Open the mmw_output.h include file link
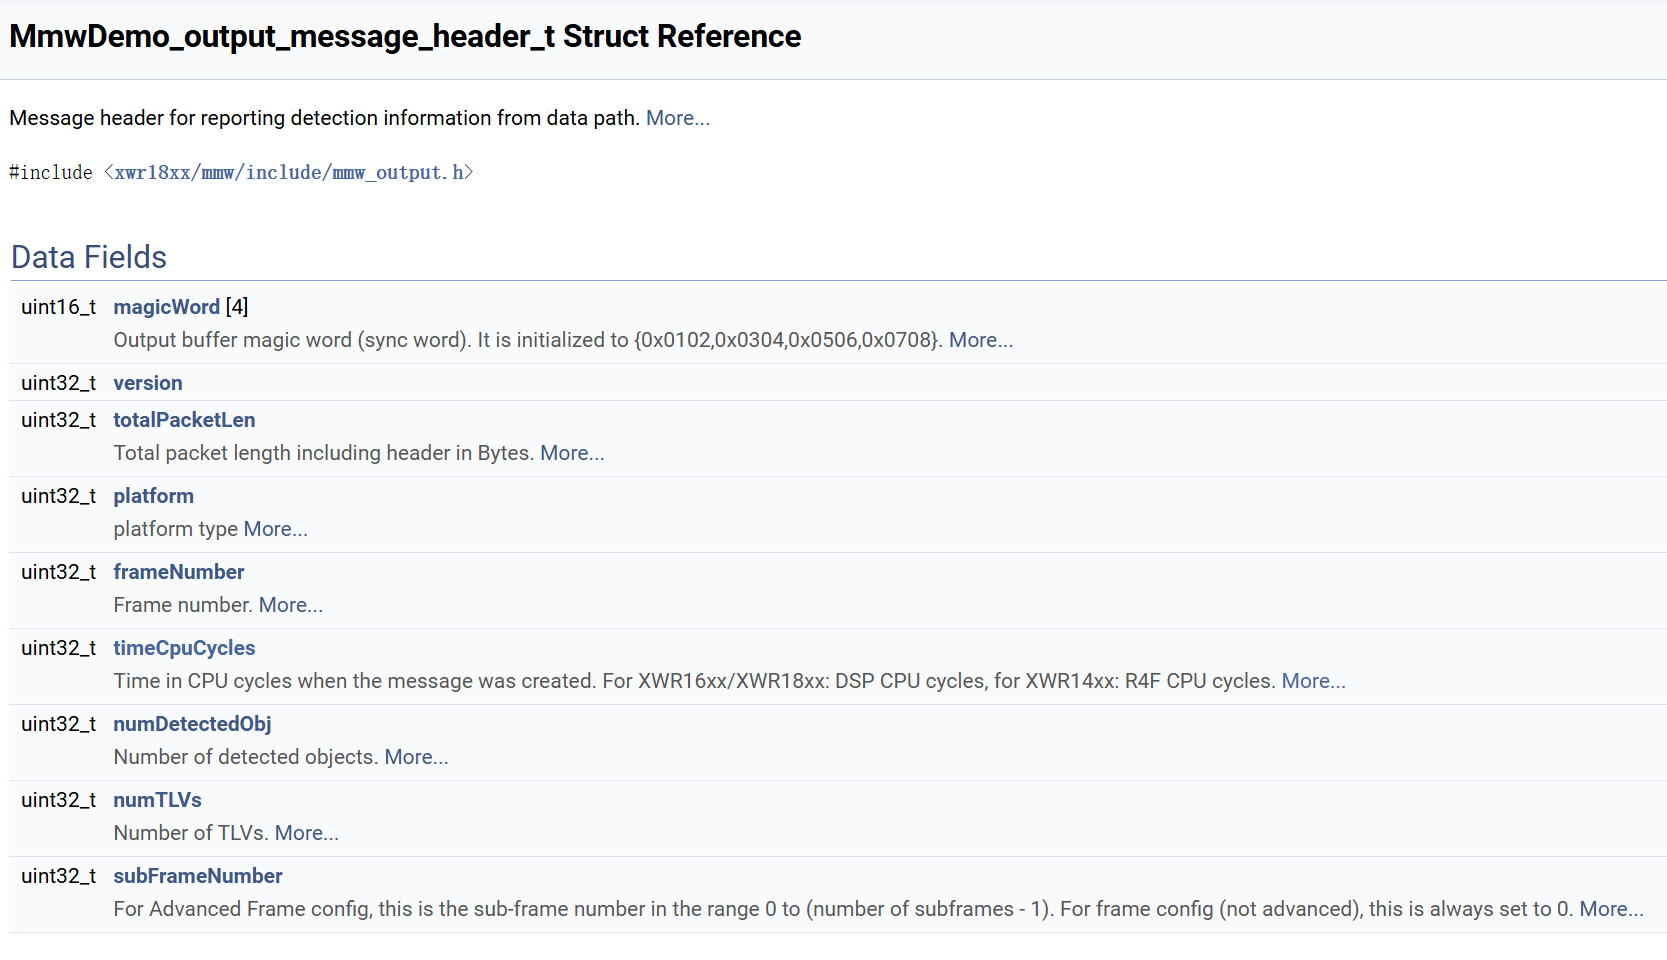The height and width of the screenshot is (960, 1667). tap(289, 173)
